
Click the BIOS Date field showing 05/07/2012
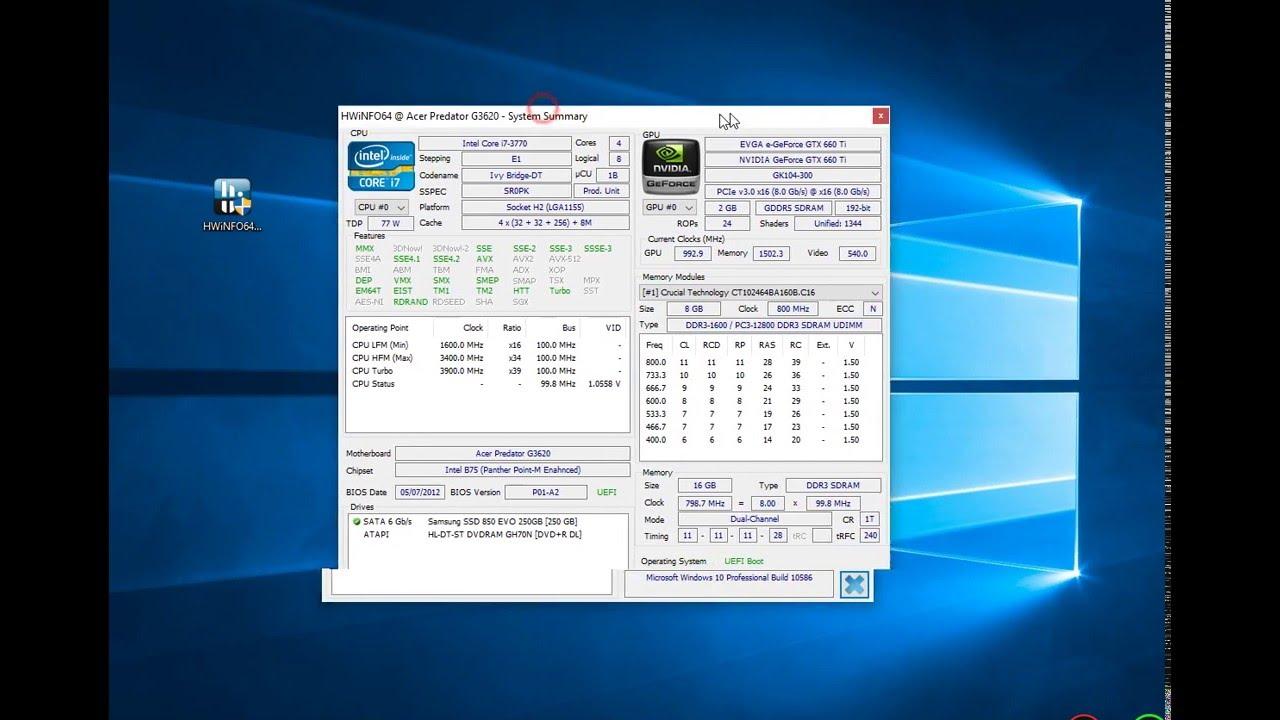coord(421,491)
